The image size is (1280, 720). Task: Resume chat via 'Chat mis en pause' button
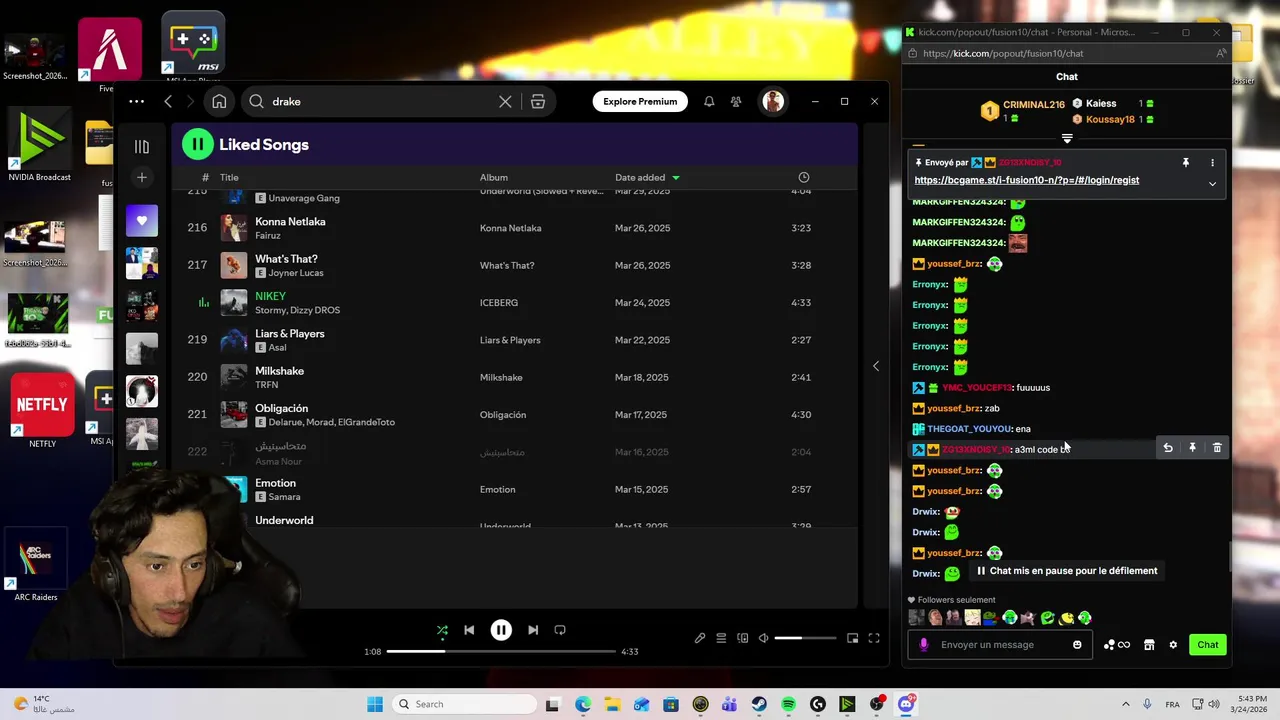(x=1066, y=571)
